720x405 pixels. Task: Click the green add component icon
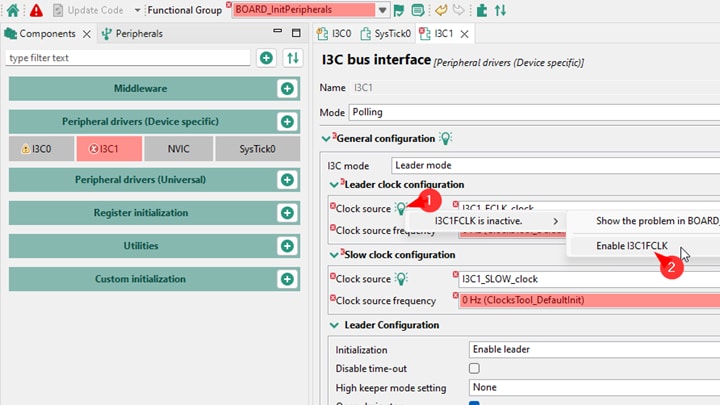tap(266, 58)
